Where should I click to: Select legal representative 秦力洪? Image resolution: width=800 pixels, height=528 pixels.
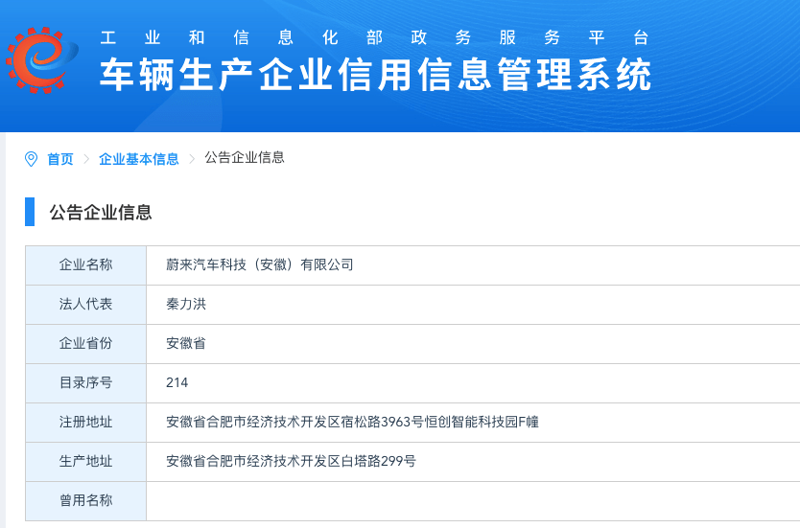pos(186,304)
